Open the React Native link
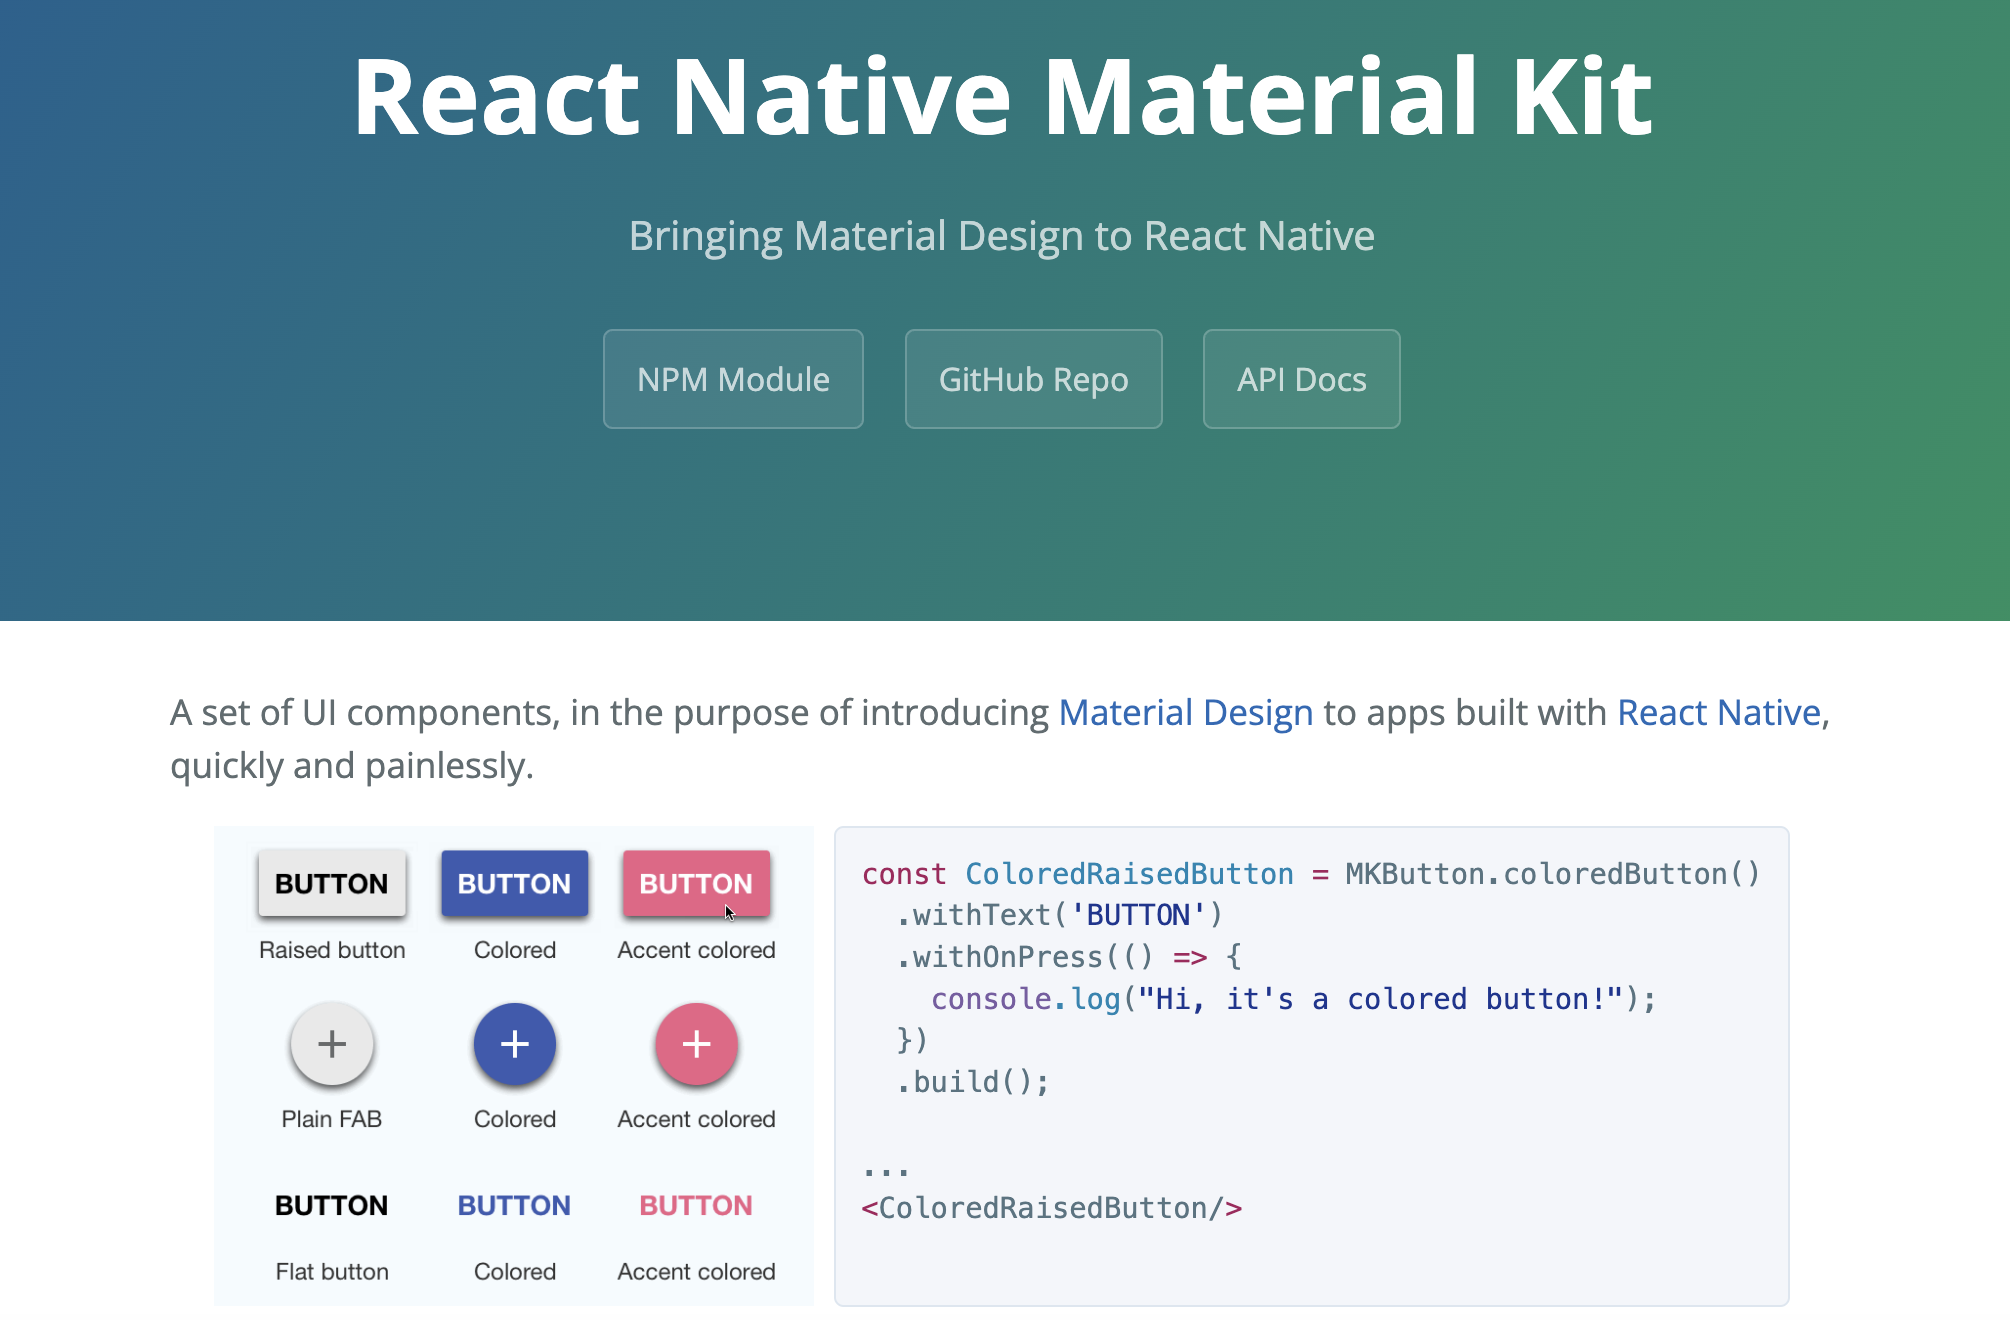The width and height of the screenshot is (2010, 1320). pos(1719,712)
